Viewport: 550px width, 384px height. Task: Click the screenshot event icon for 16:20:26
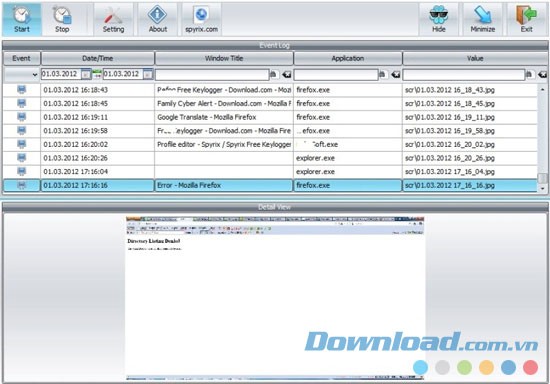(x=22, y=158)
